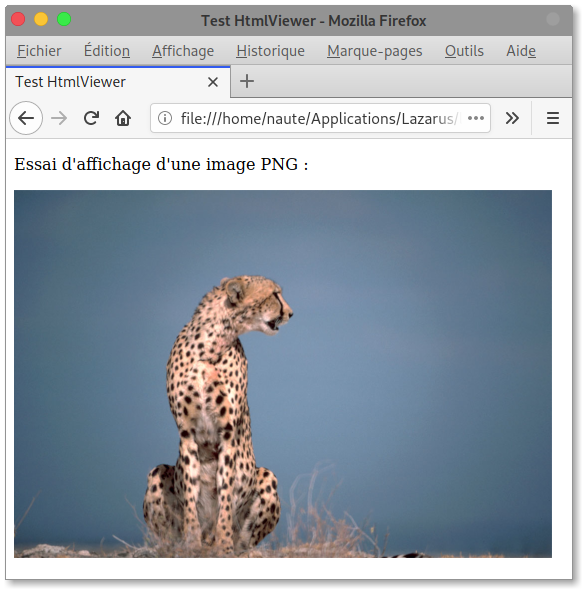Screen dimensions: 582x589
Task: Close the window with red button
Action: (18, 19)
